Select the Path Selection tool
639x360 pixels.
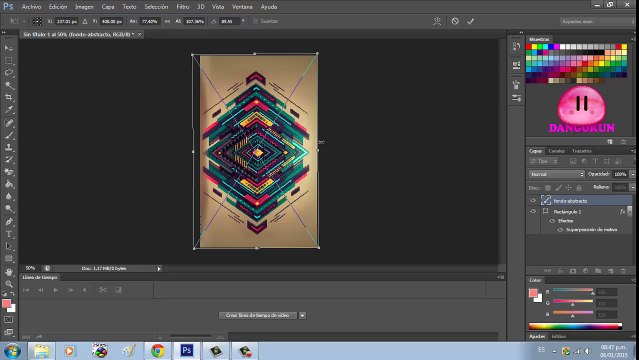point(9,246)
